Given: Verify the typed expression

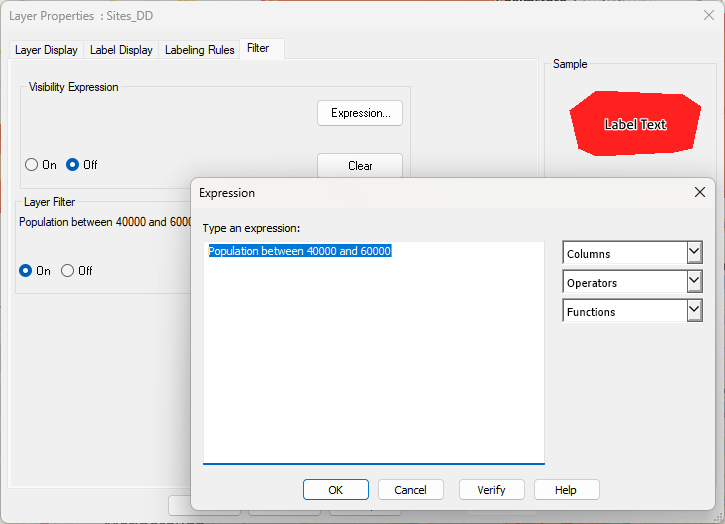Looking at the screenshot, I should pyautogui.click(x=492, y=490).
